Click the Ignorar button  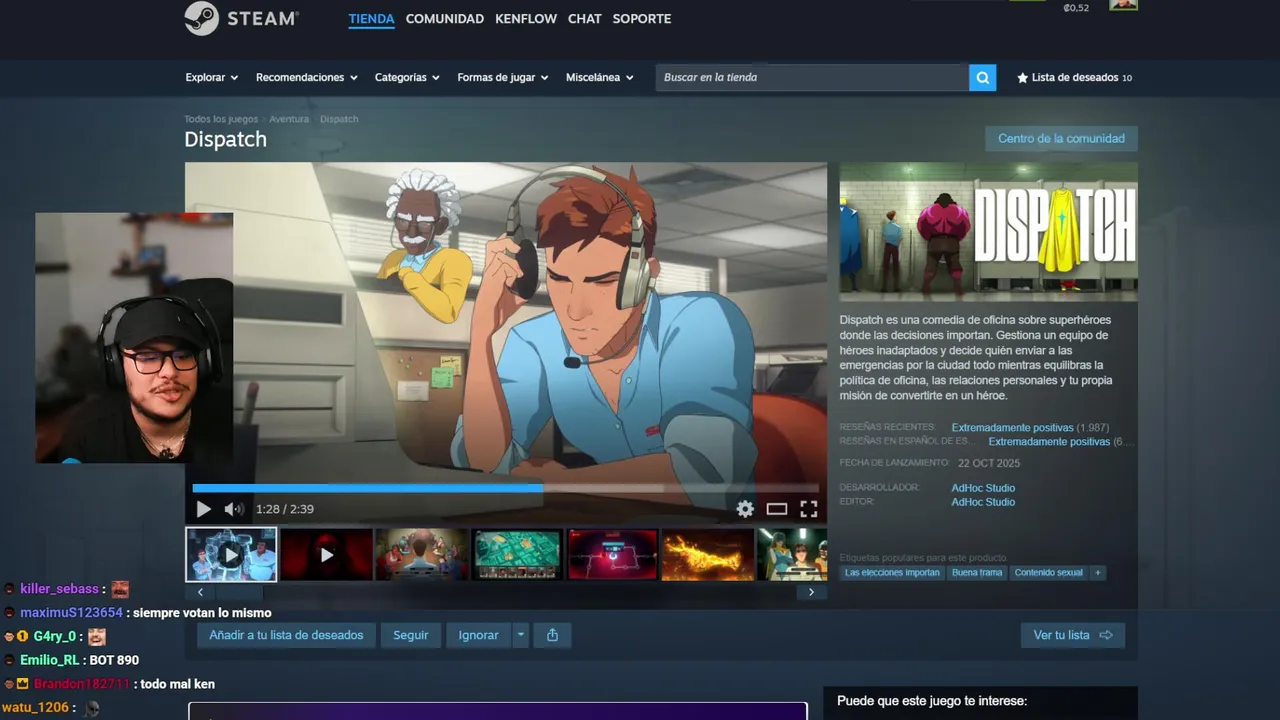[x=478, y=635]
